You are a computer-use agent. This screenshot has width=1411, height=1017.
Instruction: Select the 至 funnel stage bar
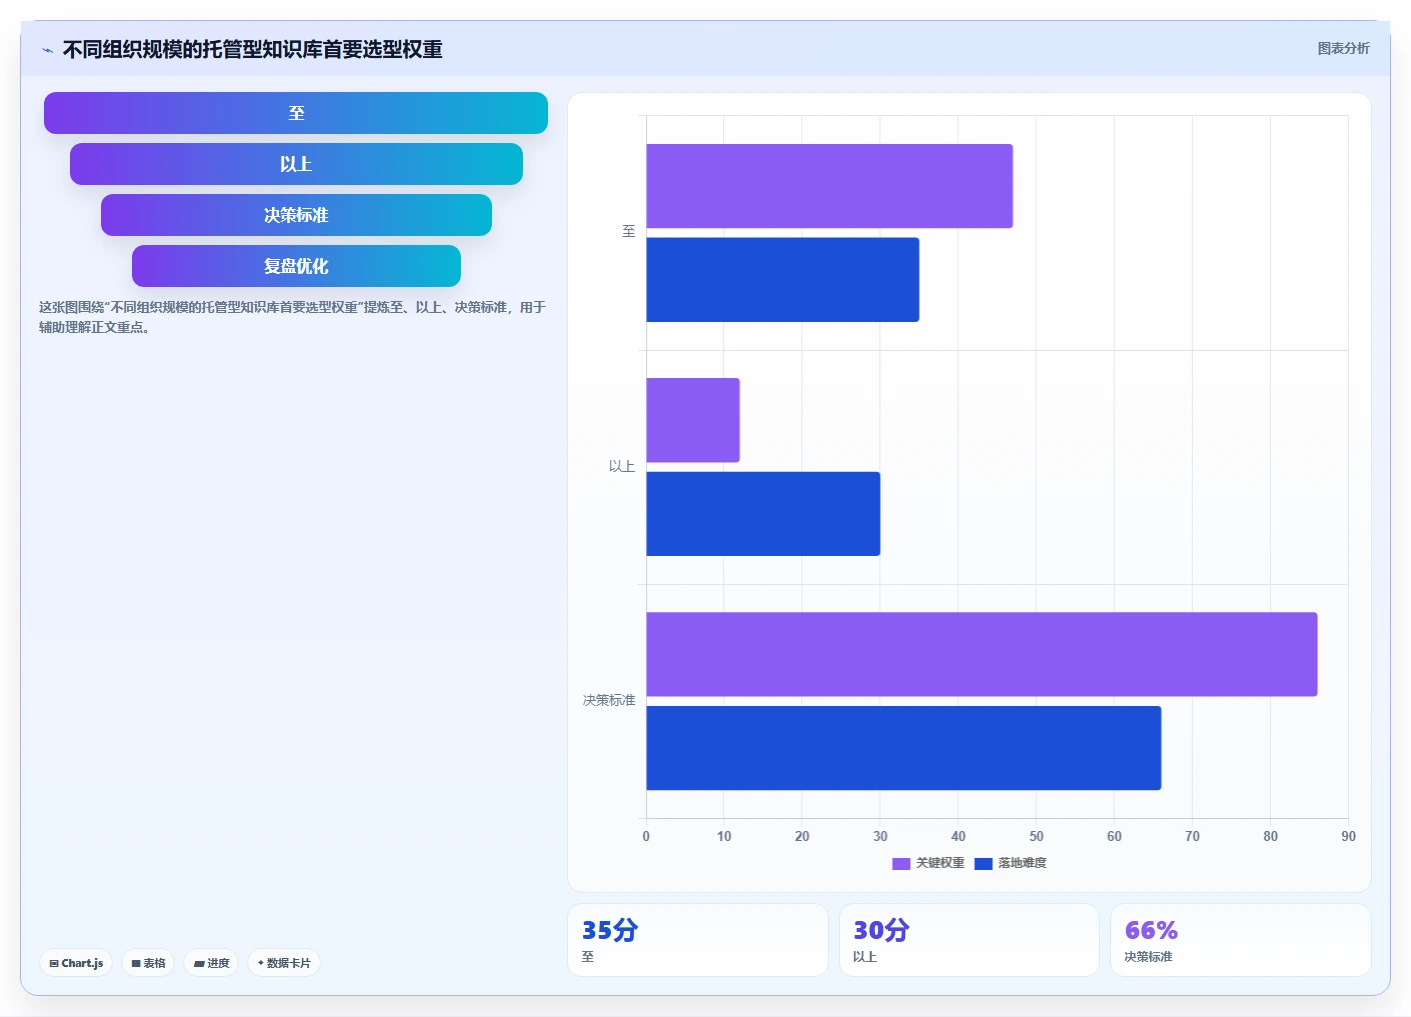296,113
